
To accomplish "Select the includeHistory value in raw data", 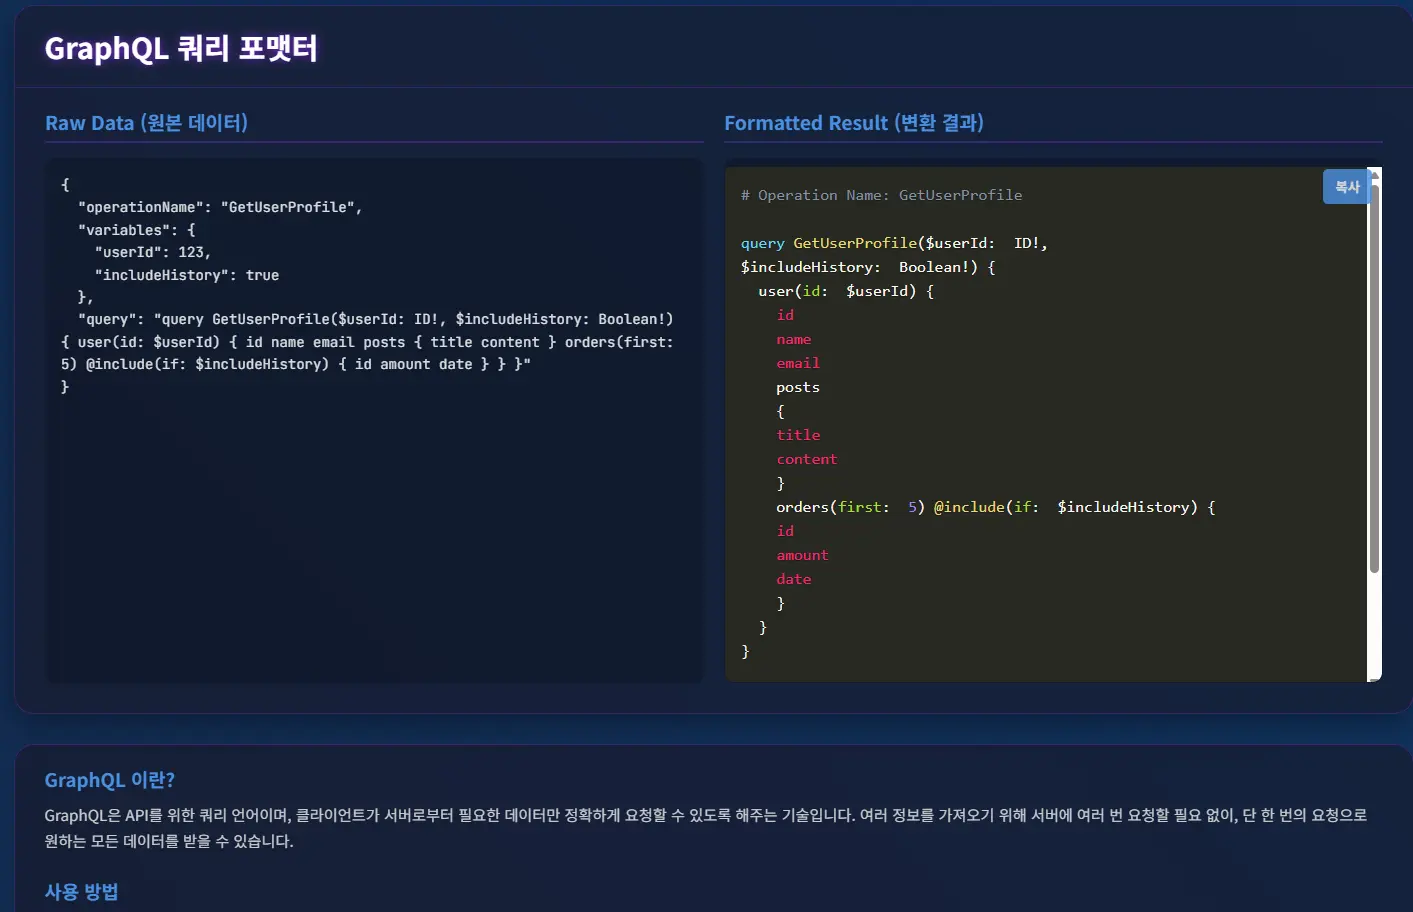I will [261, 274].
